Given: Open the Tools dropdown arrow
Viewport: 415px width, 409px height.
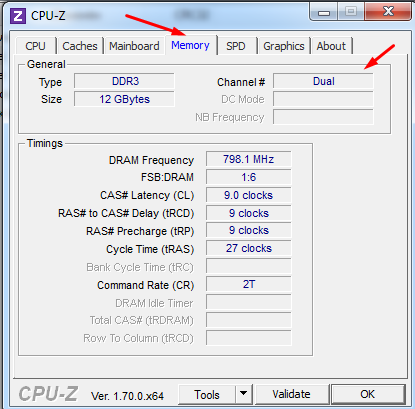Looking at the screenshot, I should 244,394.
